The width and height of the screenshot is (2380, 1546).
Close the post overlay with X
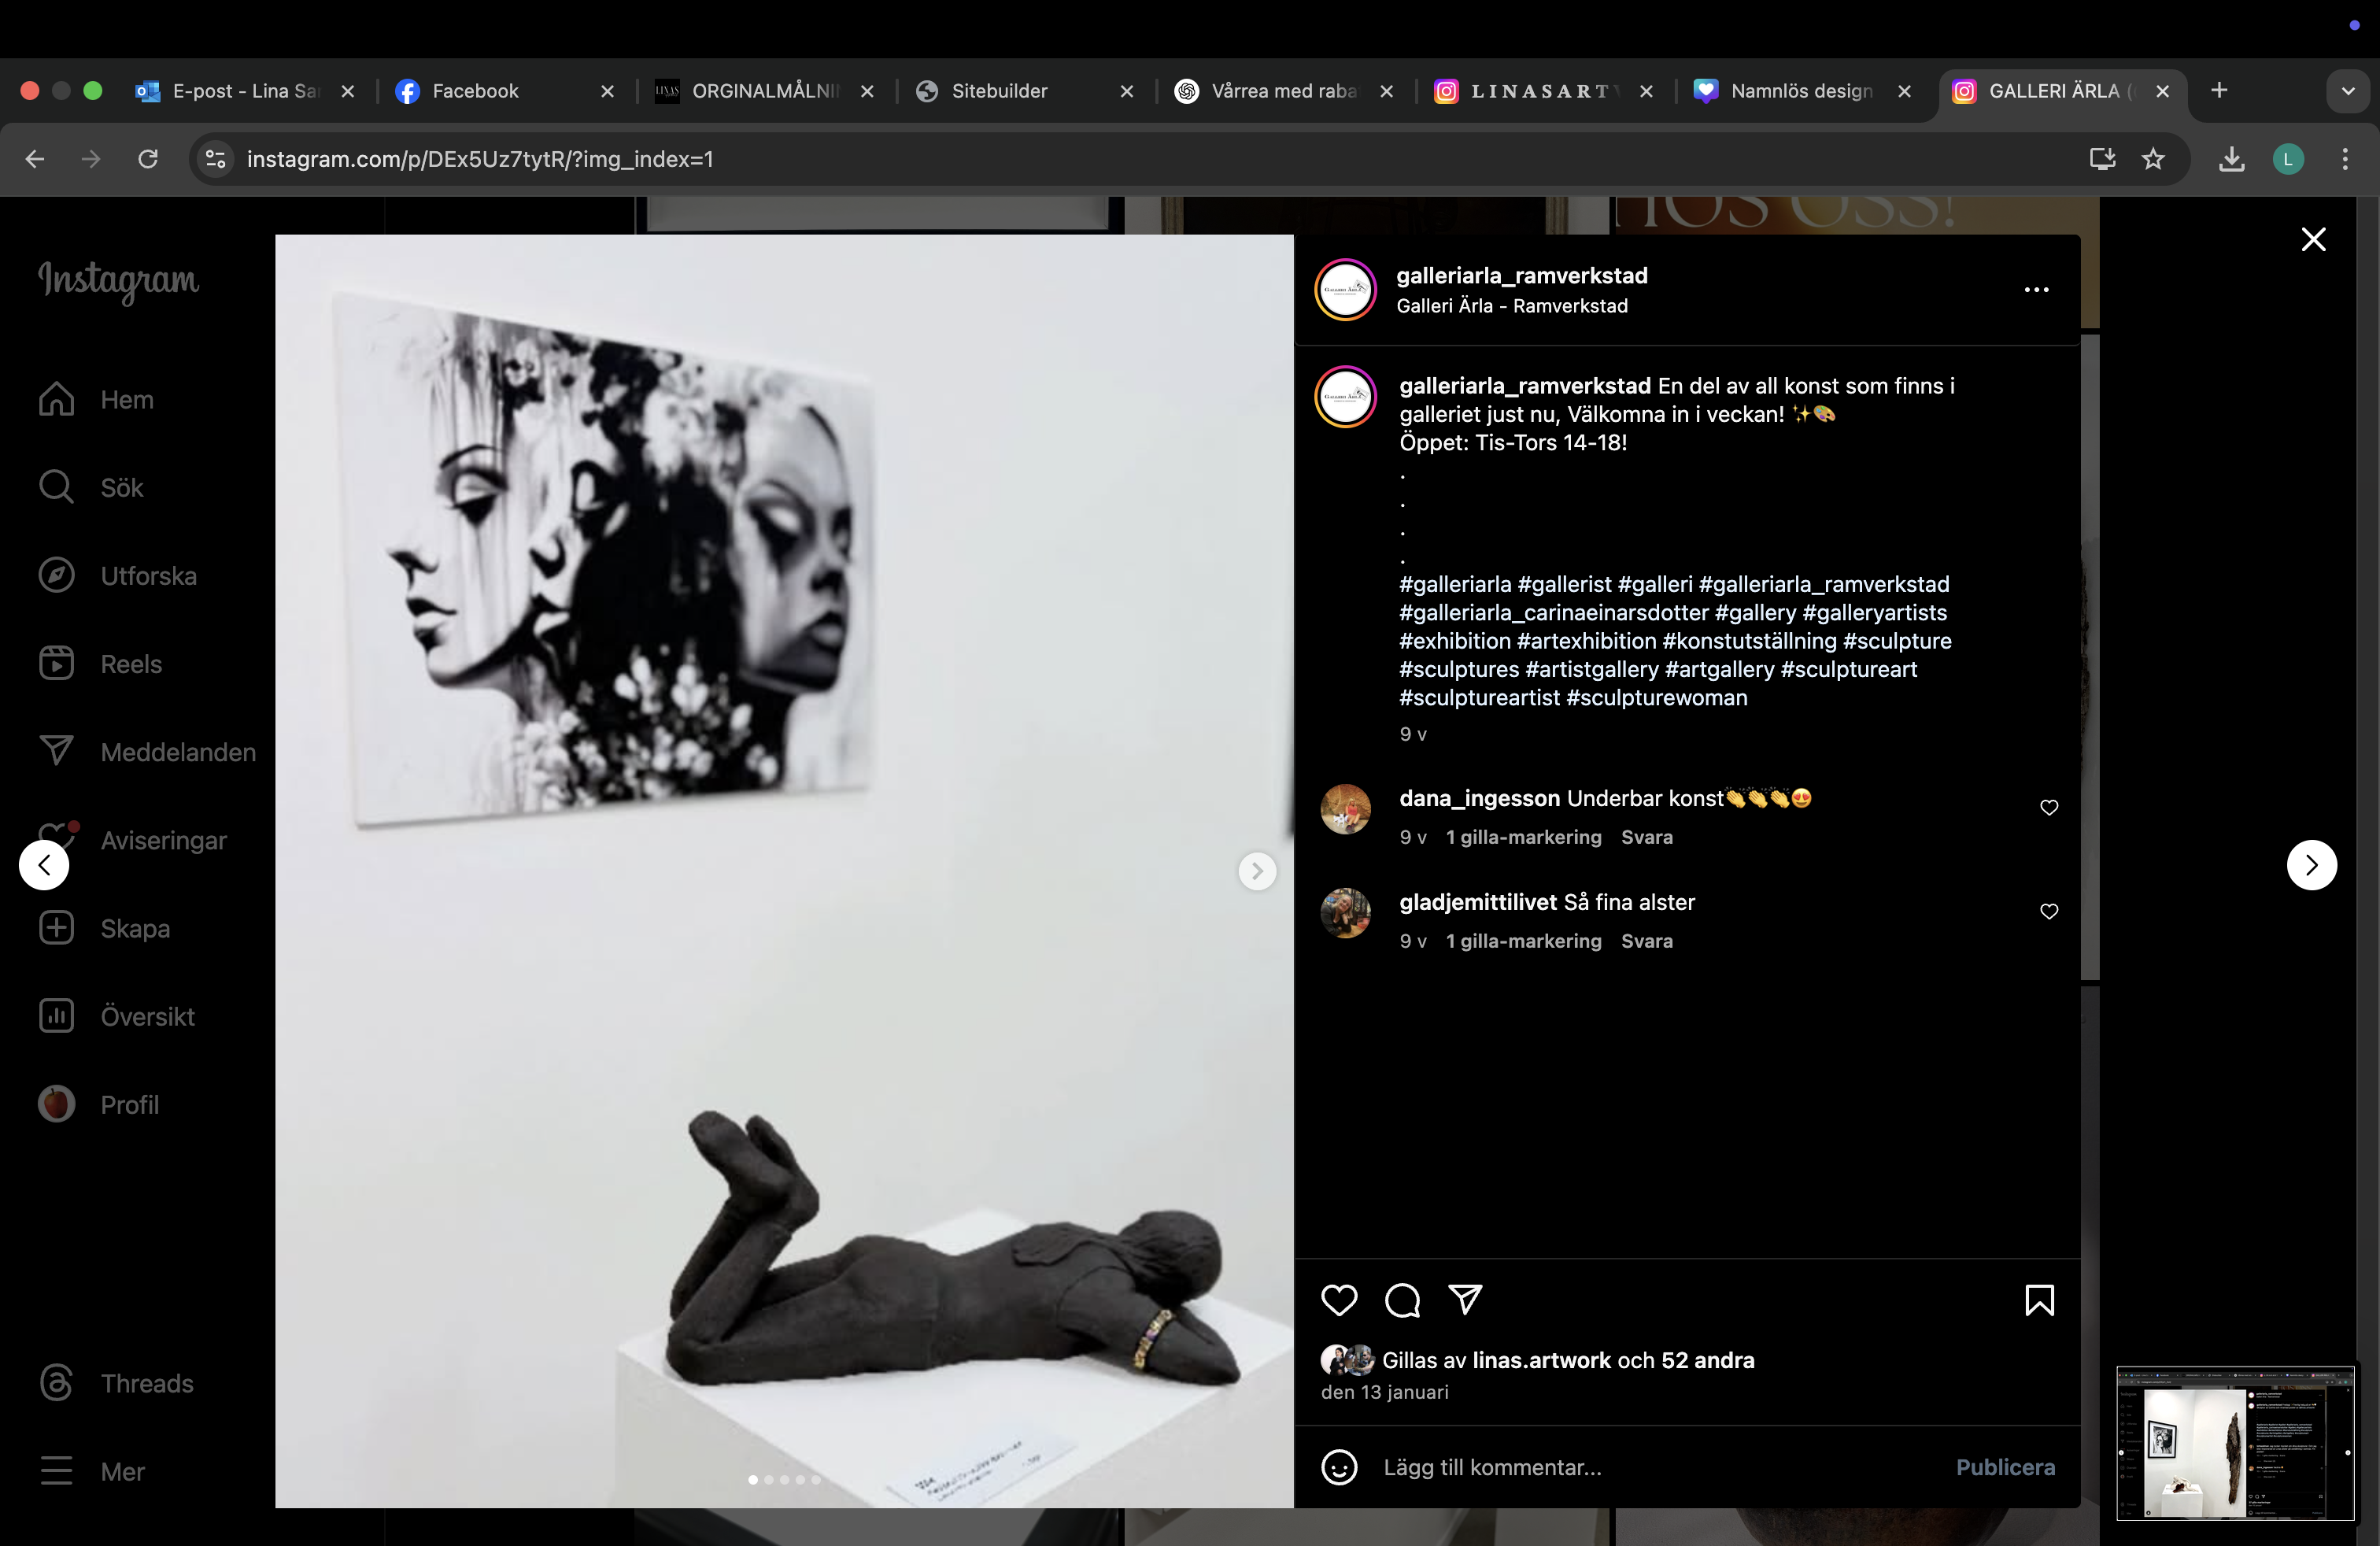pyautogui.click(x=2313, y=240)
